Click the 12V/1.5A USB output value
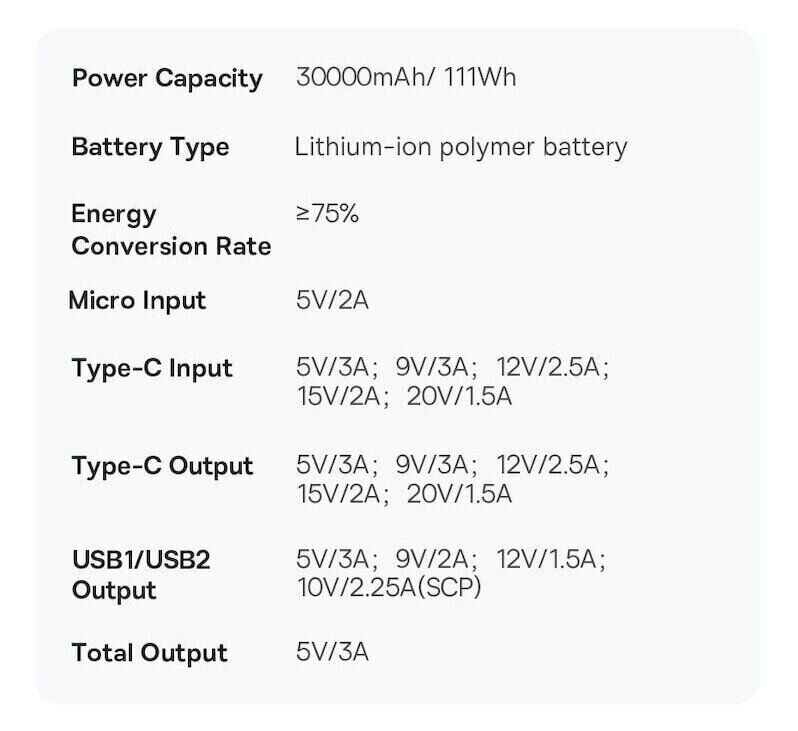The image size is (798, 731). coord(549,560)
